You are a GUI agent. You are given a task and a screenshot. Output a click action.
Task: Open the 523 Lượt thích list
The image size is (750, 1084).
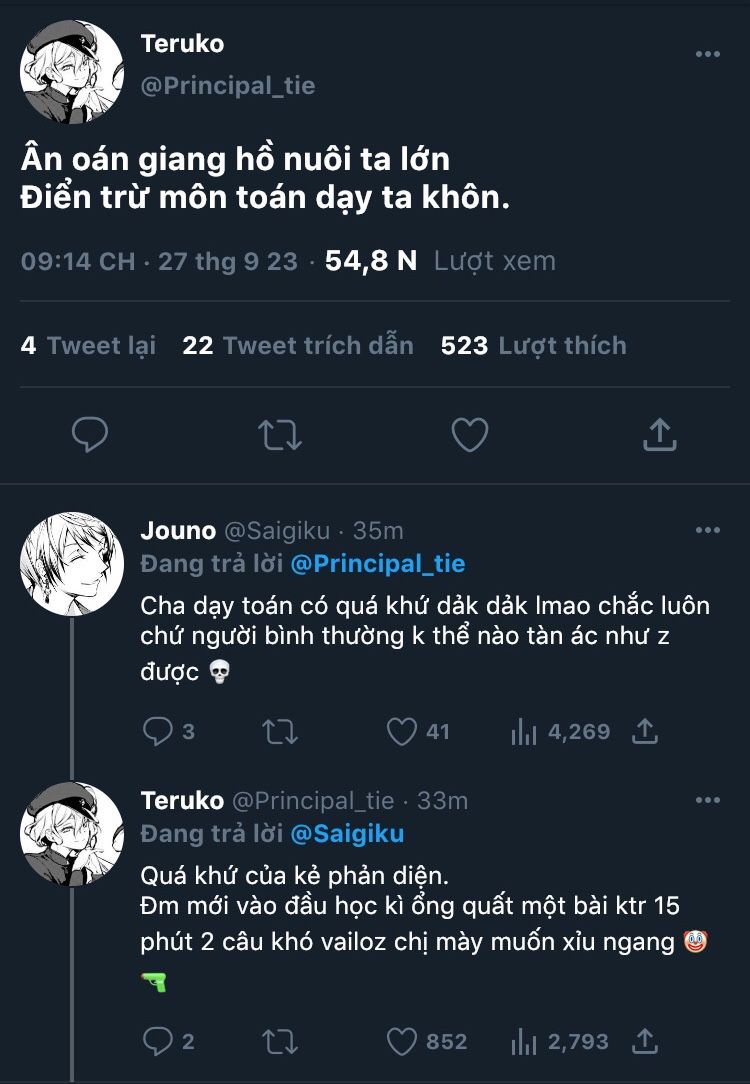[x=533, y=346]
